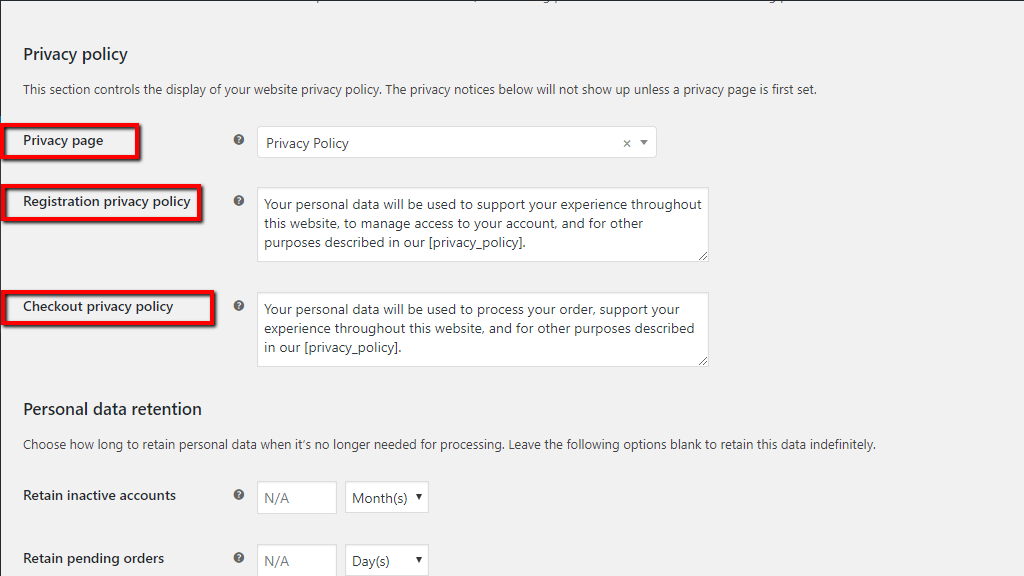The height and width of the screenshot is (576, 1024).
Task: Click the help icon beside Privacy page
Action: (x=238, y=141)
